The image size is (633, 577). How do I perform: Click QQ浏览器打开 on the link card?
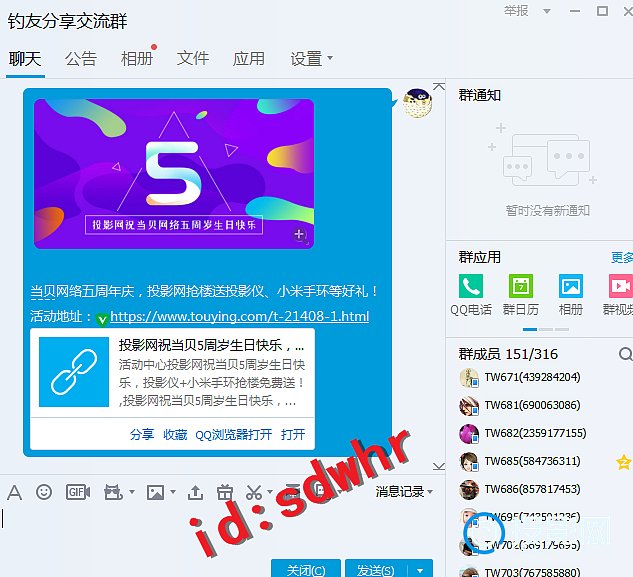point(233,434)
